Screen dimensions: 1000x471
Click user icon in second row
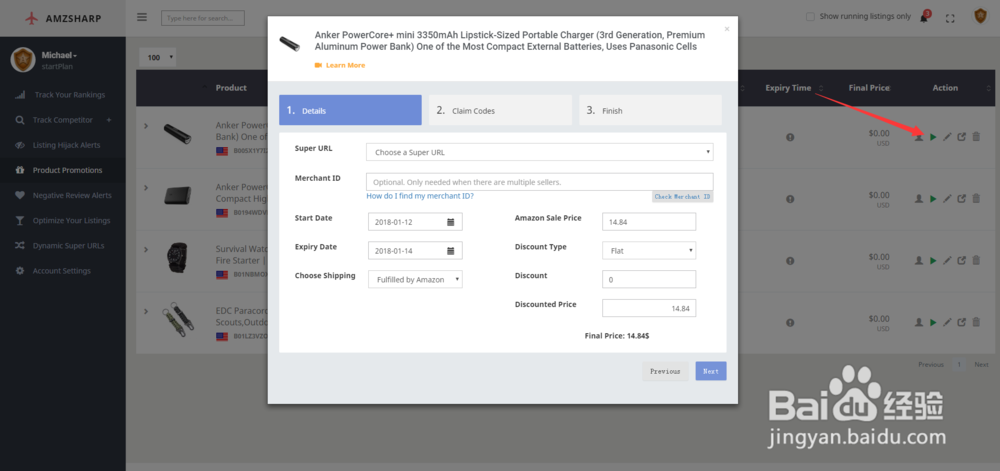[x=919, y=199]
